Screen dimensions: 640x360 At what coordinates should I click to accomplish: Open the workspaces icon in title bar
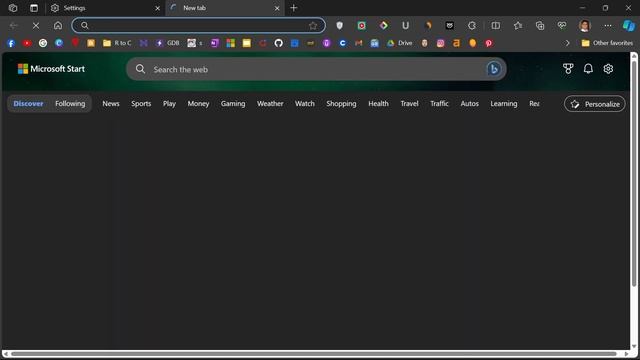point(13,8)
